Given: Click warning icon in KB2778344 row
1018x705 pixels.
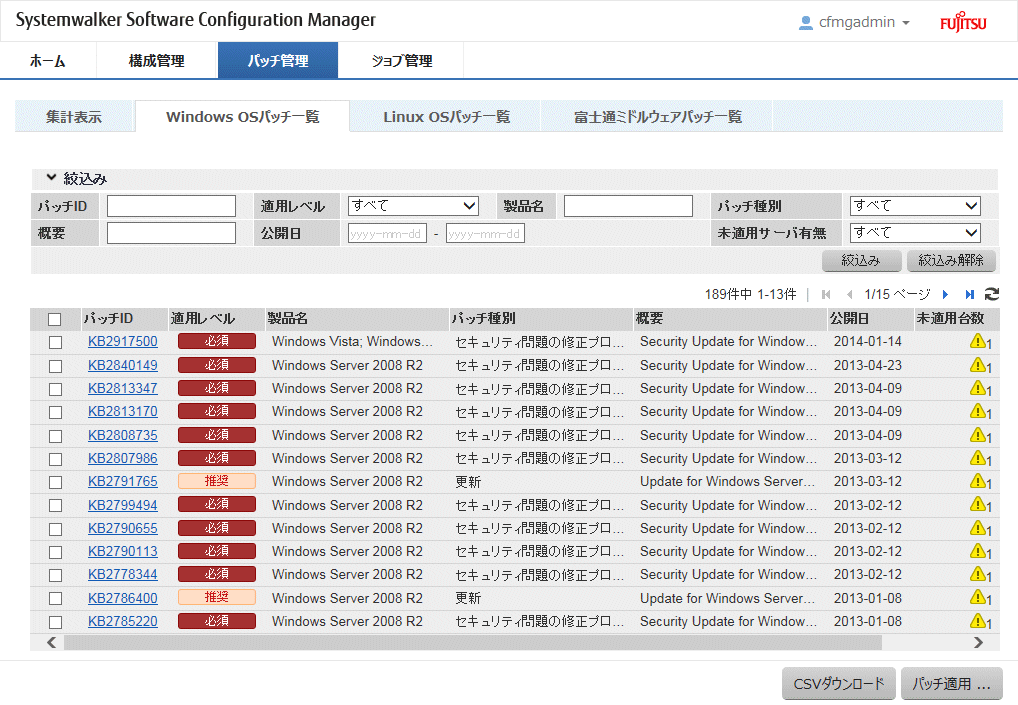Looking at the screenshot, I should pyautogui.click(x=978, y=574).
